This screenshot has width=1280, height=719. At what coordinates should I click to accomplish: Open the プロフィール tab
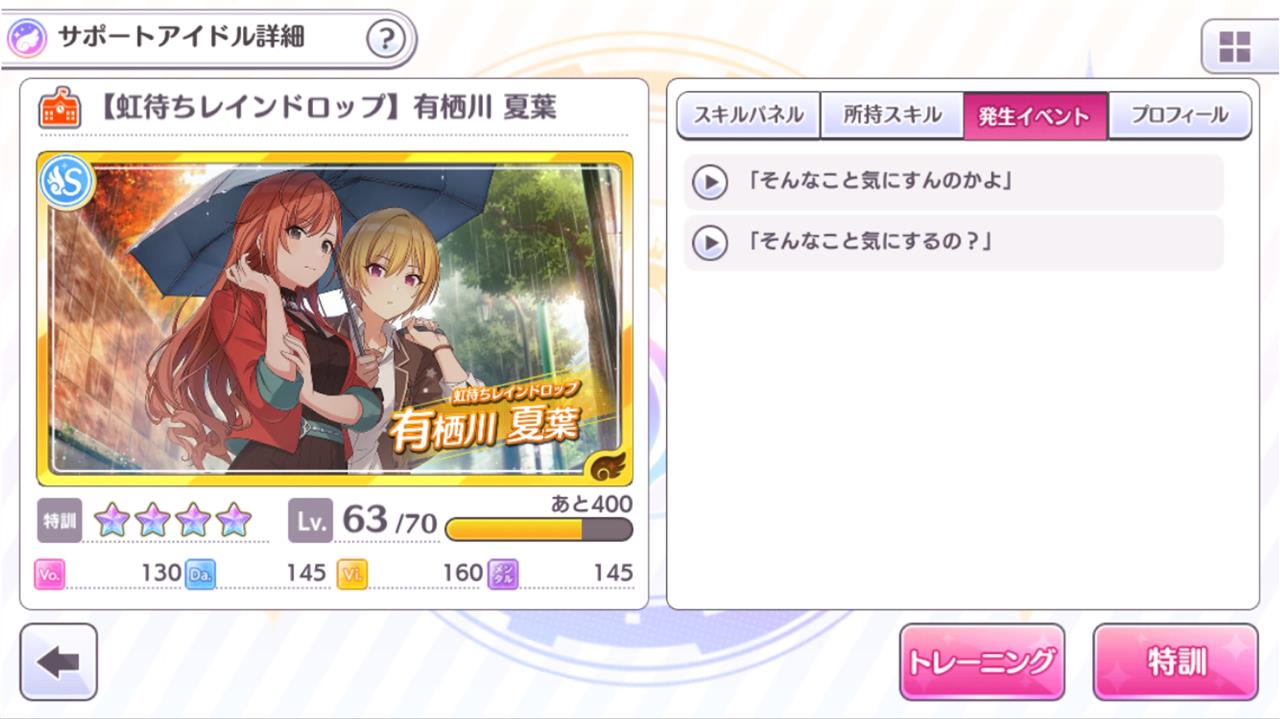pos(1180,115)
